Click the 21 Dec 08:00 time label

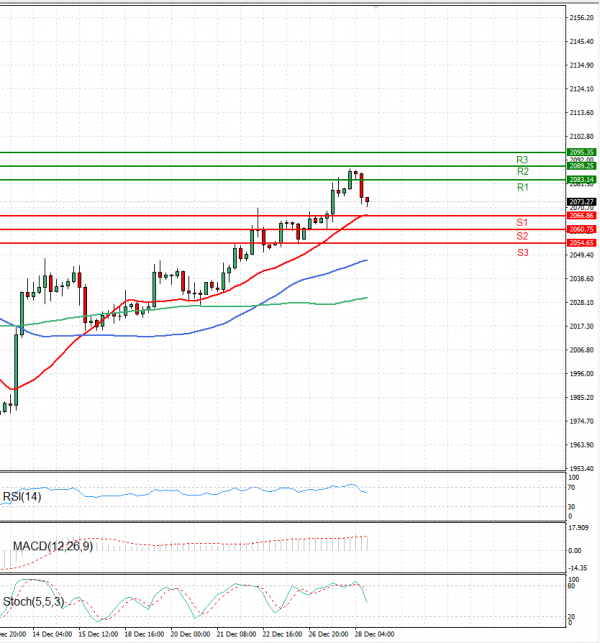click(x=236, y=634)
